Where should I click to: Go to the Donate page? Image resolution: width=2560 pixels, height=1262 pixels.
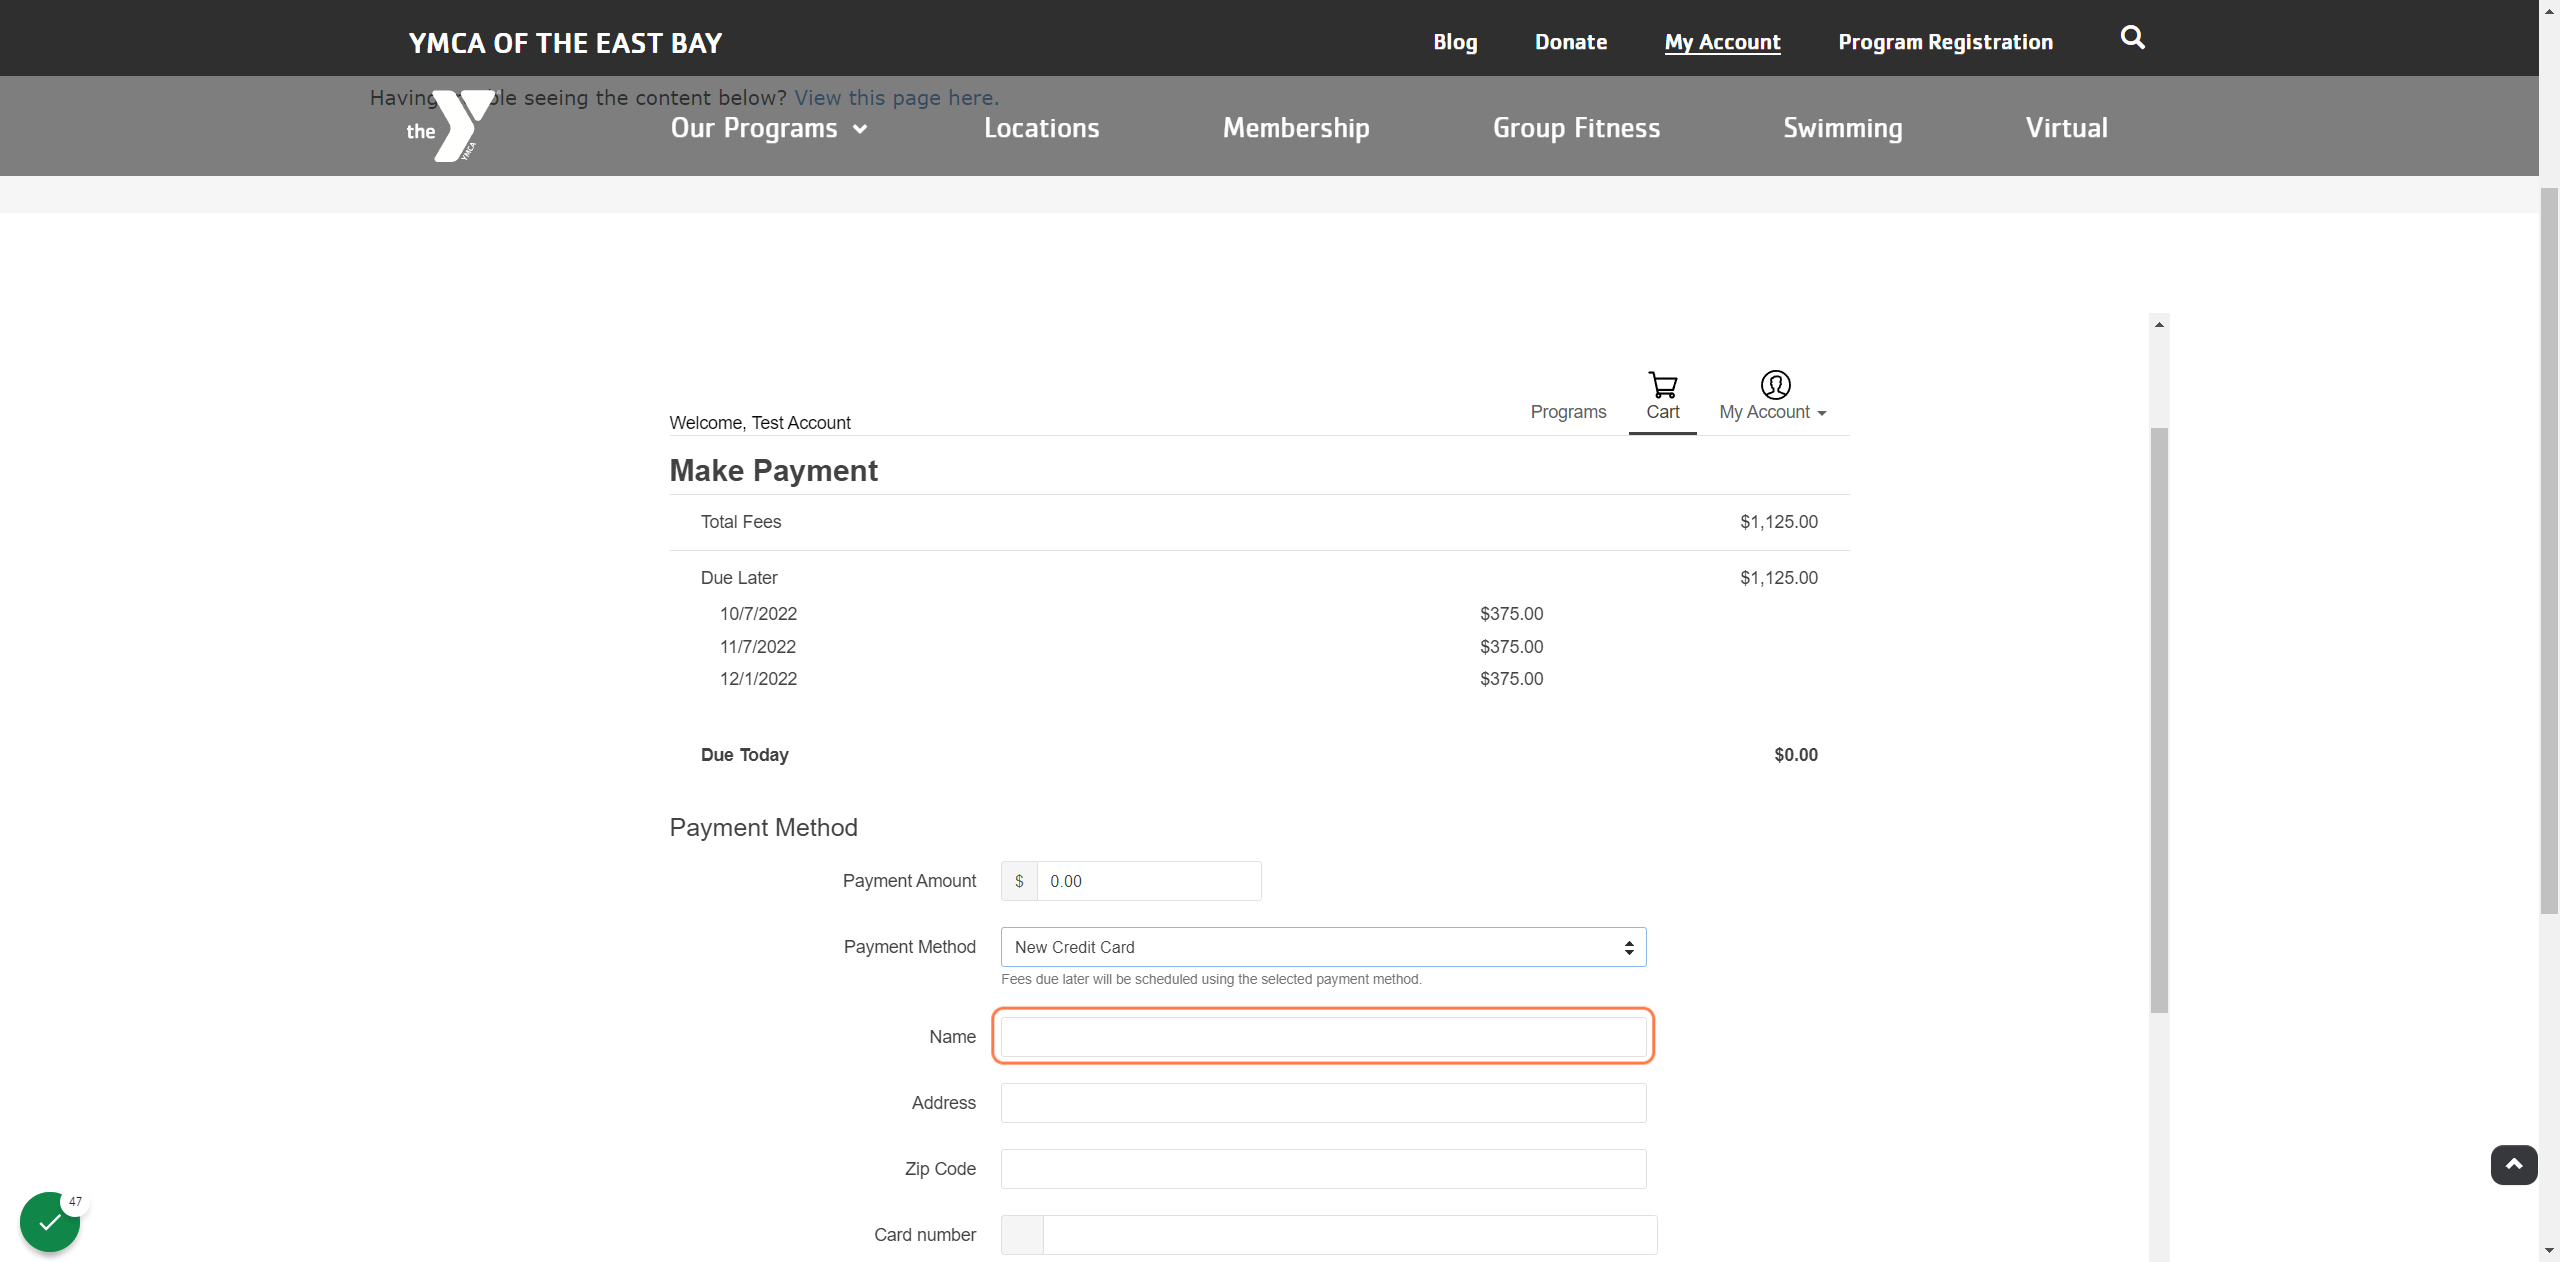coord(1571,42)
